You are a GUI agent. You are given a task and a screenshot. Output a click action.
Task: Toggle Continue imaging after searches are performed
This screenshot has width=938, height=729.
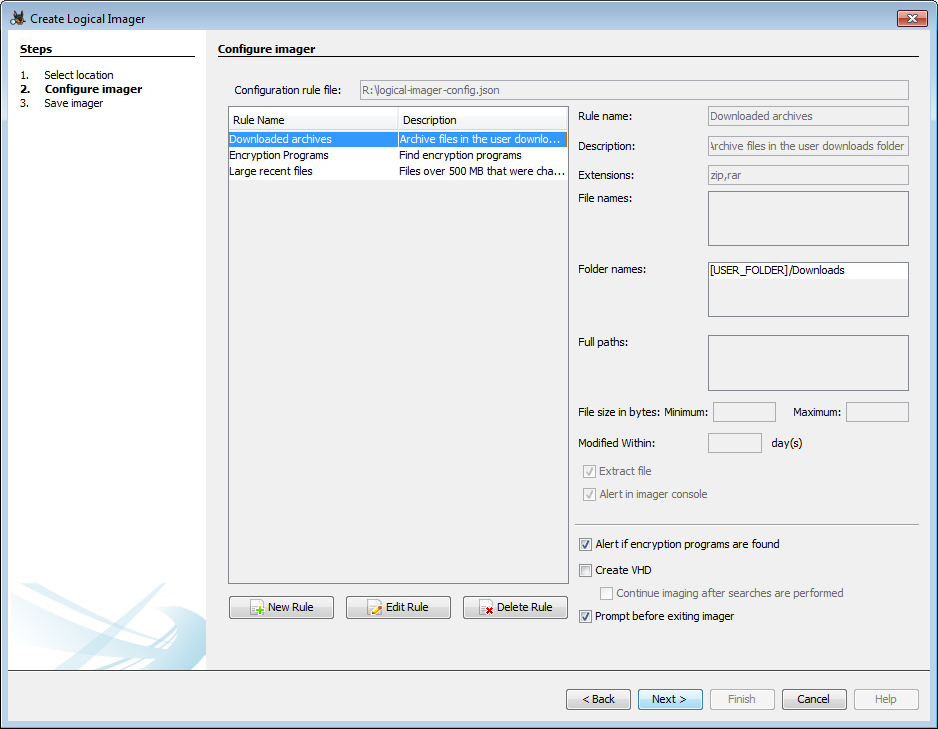(x=606, y=593)
